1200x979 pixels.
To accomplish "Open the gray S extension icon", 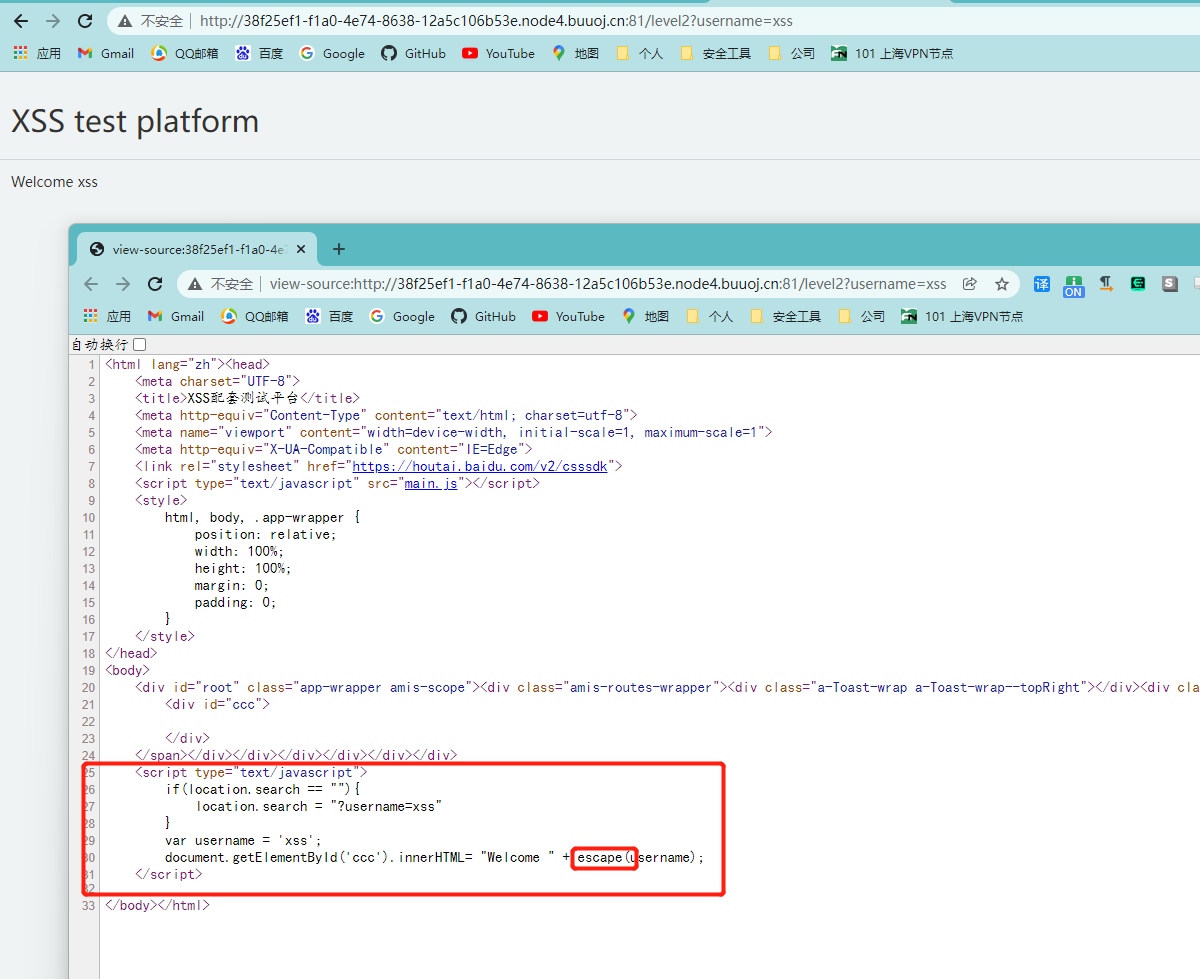I will coord(1170,284).
